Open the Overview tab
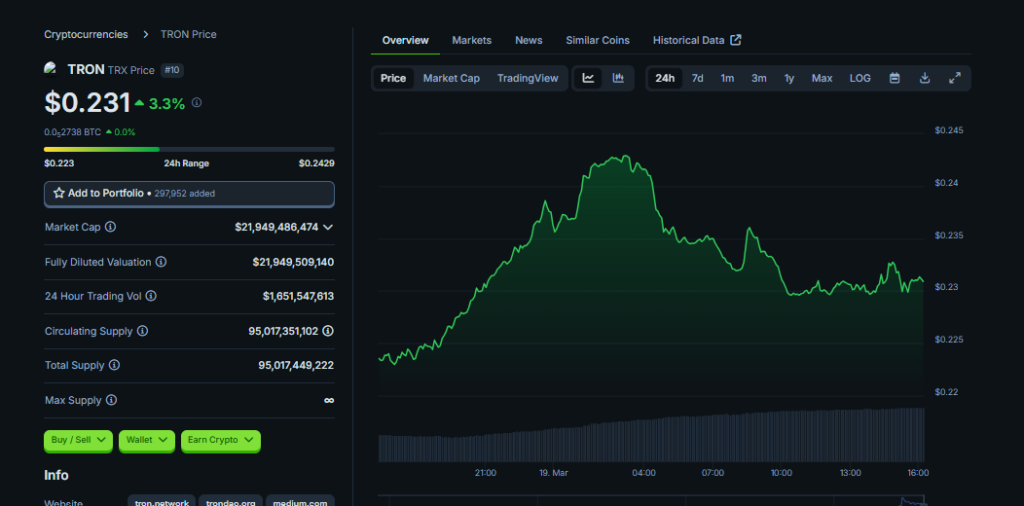This screenshot has height=506, width=1024. click(406, 40)
